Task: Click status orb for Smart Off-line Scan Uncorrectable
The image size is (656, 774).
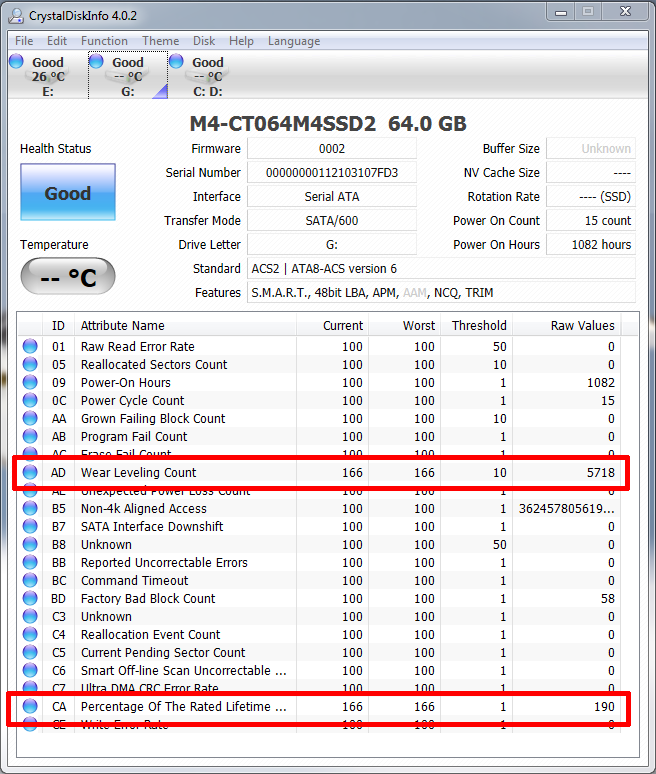Action: pos(30,670)
